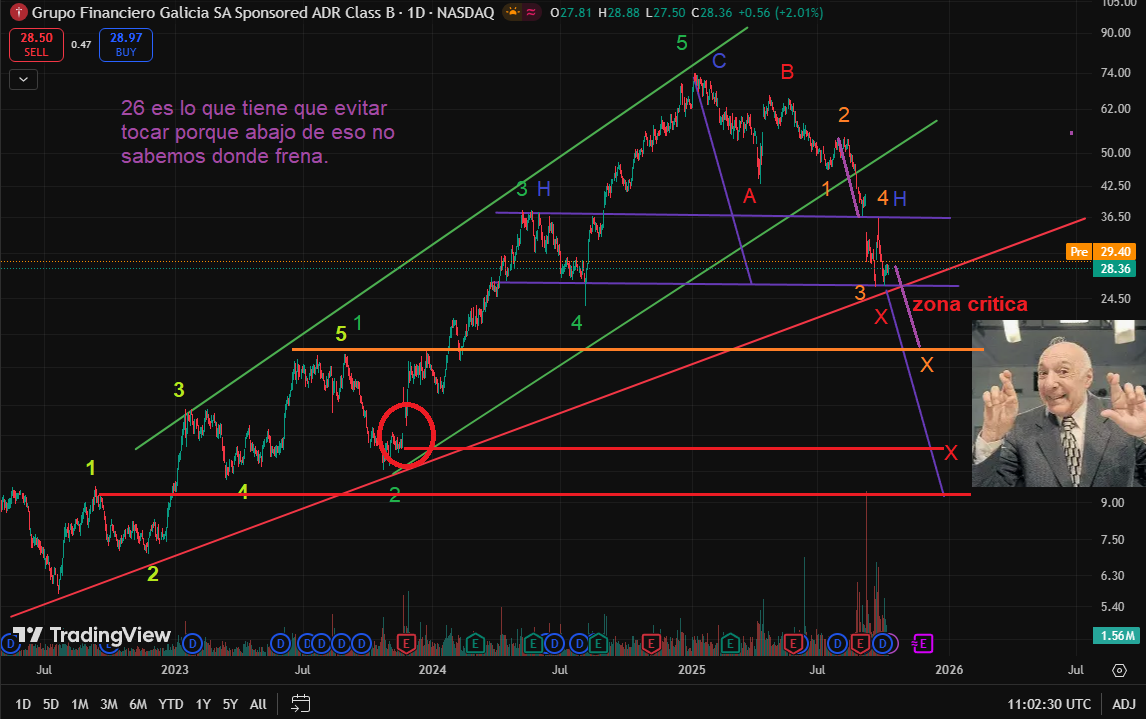1146x719 pixels.
Task: Click the 36.50 price axis label
Action: [1115, 217]
